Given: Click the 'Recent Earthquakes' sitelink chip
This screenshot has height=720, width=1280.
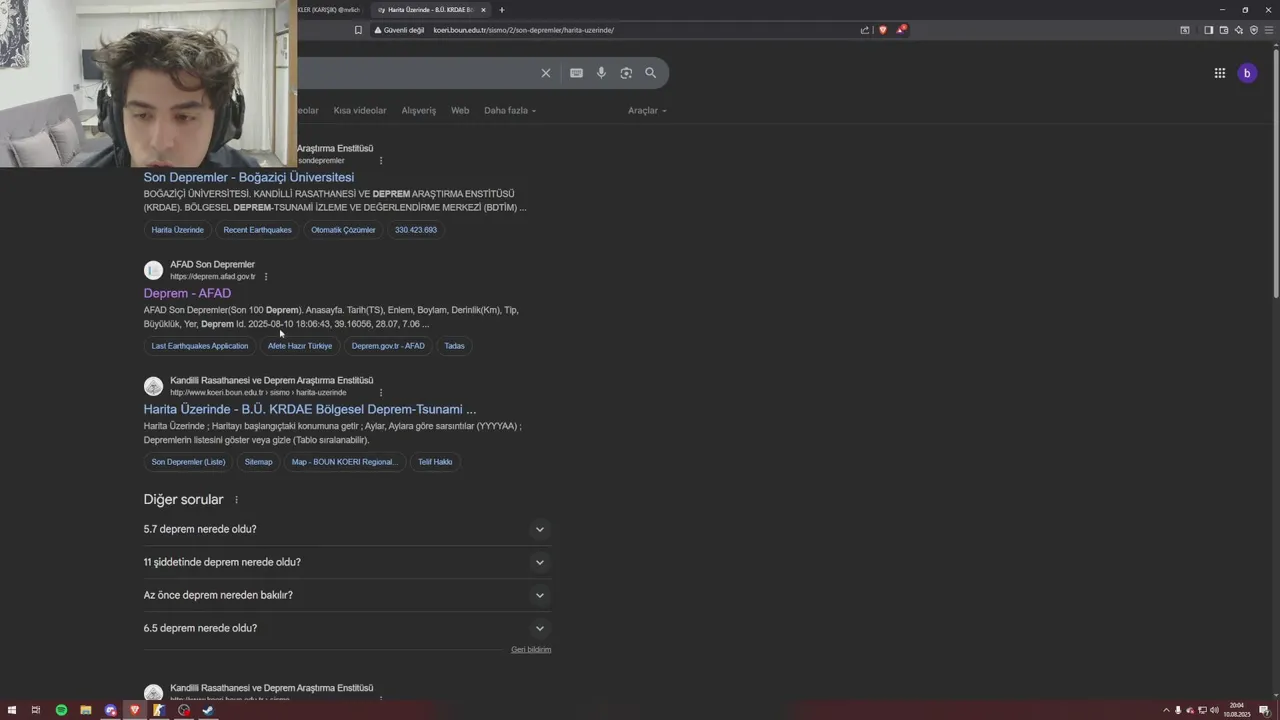Looking at the screenshot, I should [x=258, y=230].
